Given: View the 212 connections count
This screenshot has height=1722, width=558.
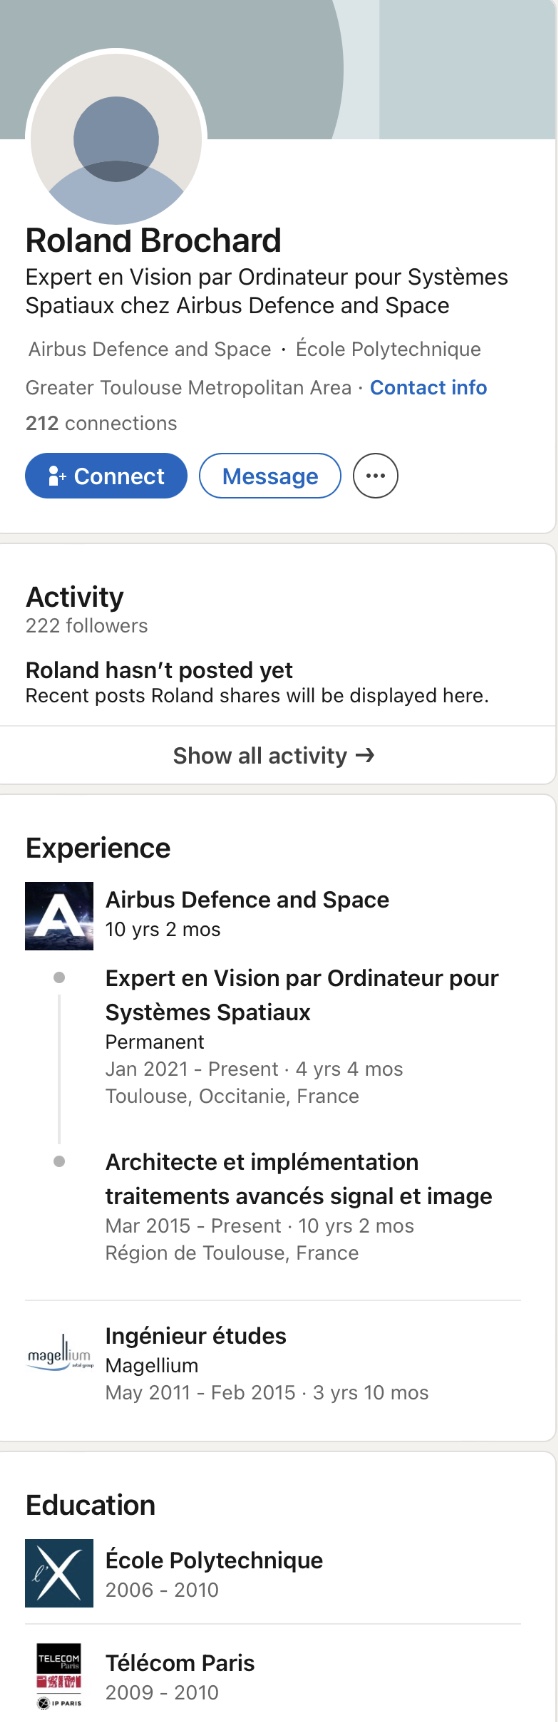Looking at the screenshot, I should [x=101, y=424].
